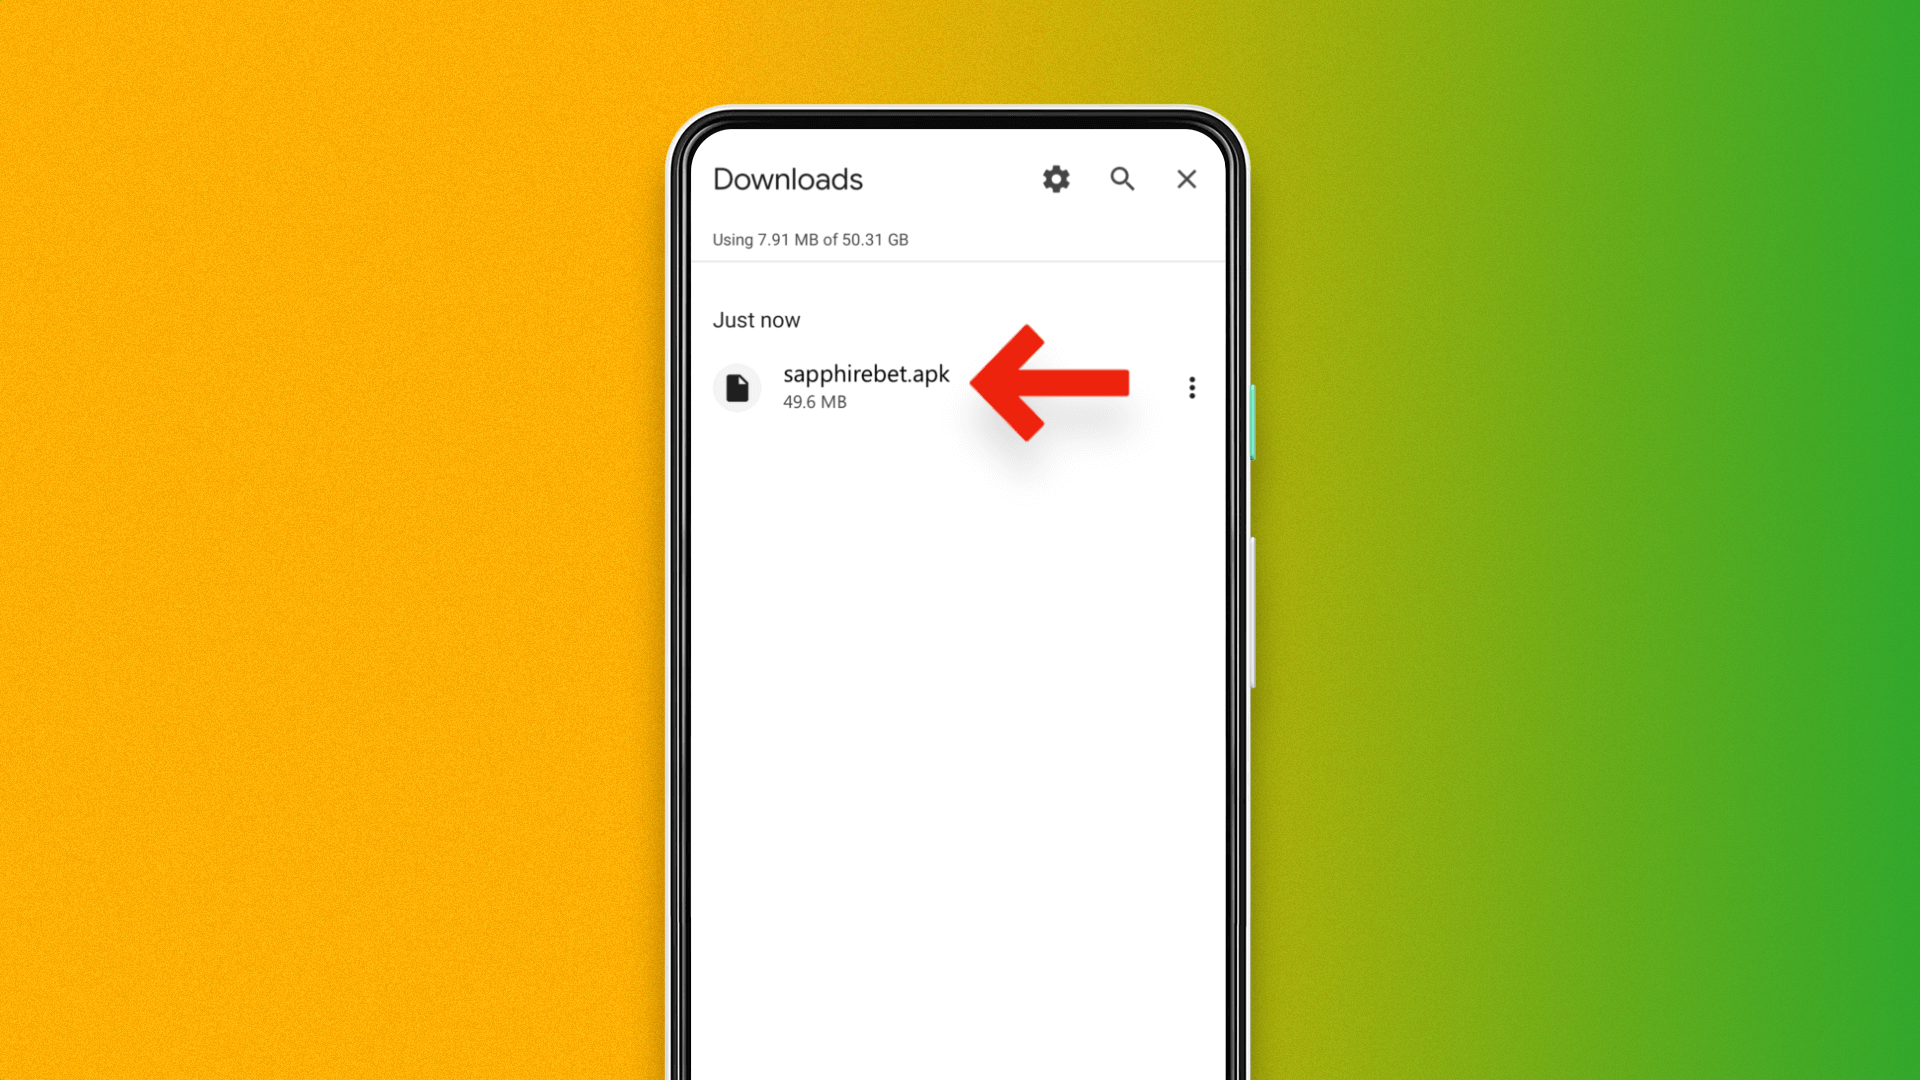
Task: Click the Just now timestamp section
Action: pyautogui.click(x=756, y=318)
